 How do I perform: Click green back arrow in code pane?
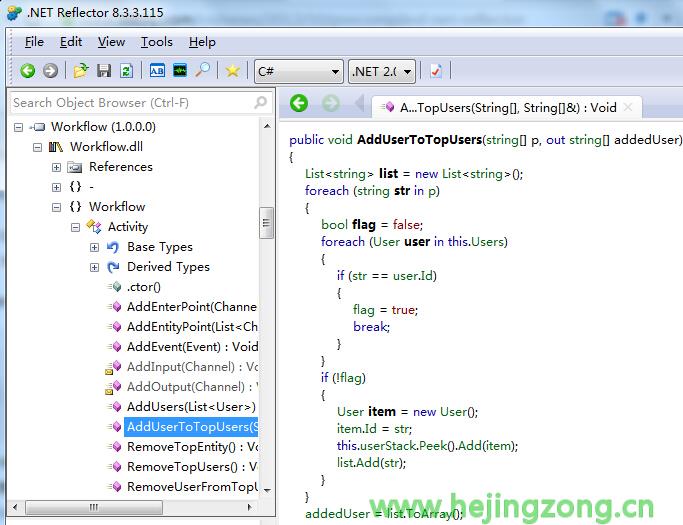tap(298, 104)
